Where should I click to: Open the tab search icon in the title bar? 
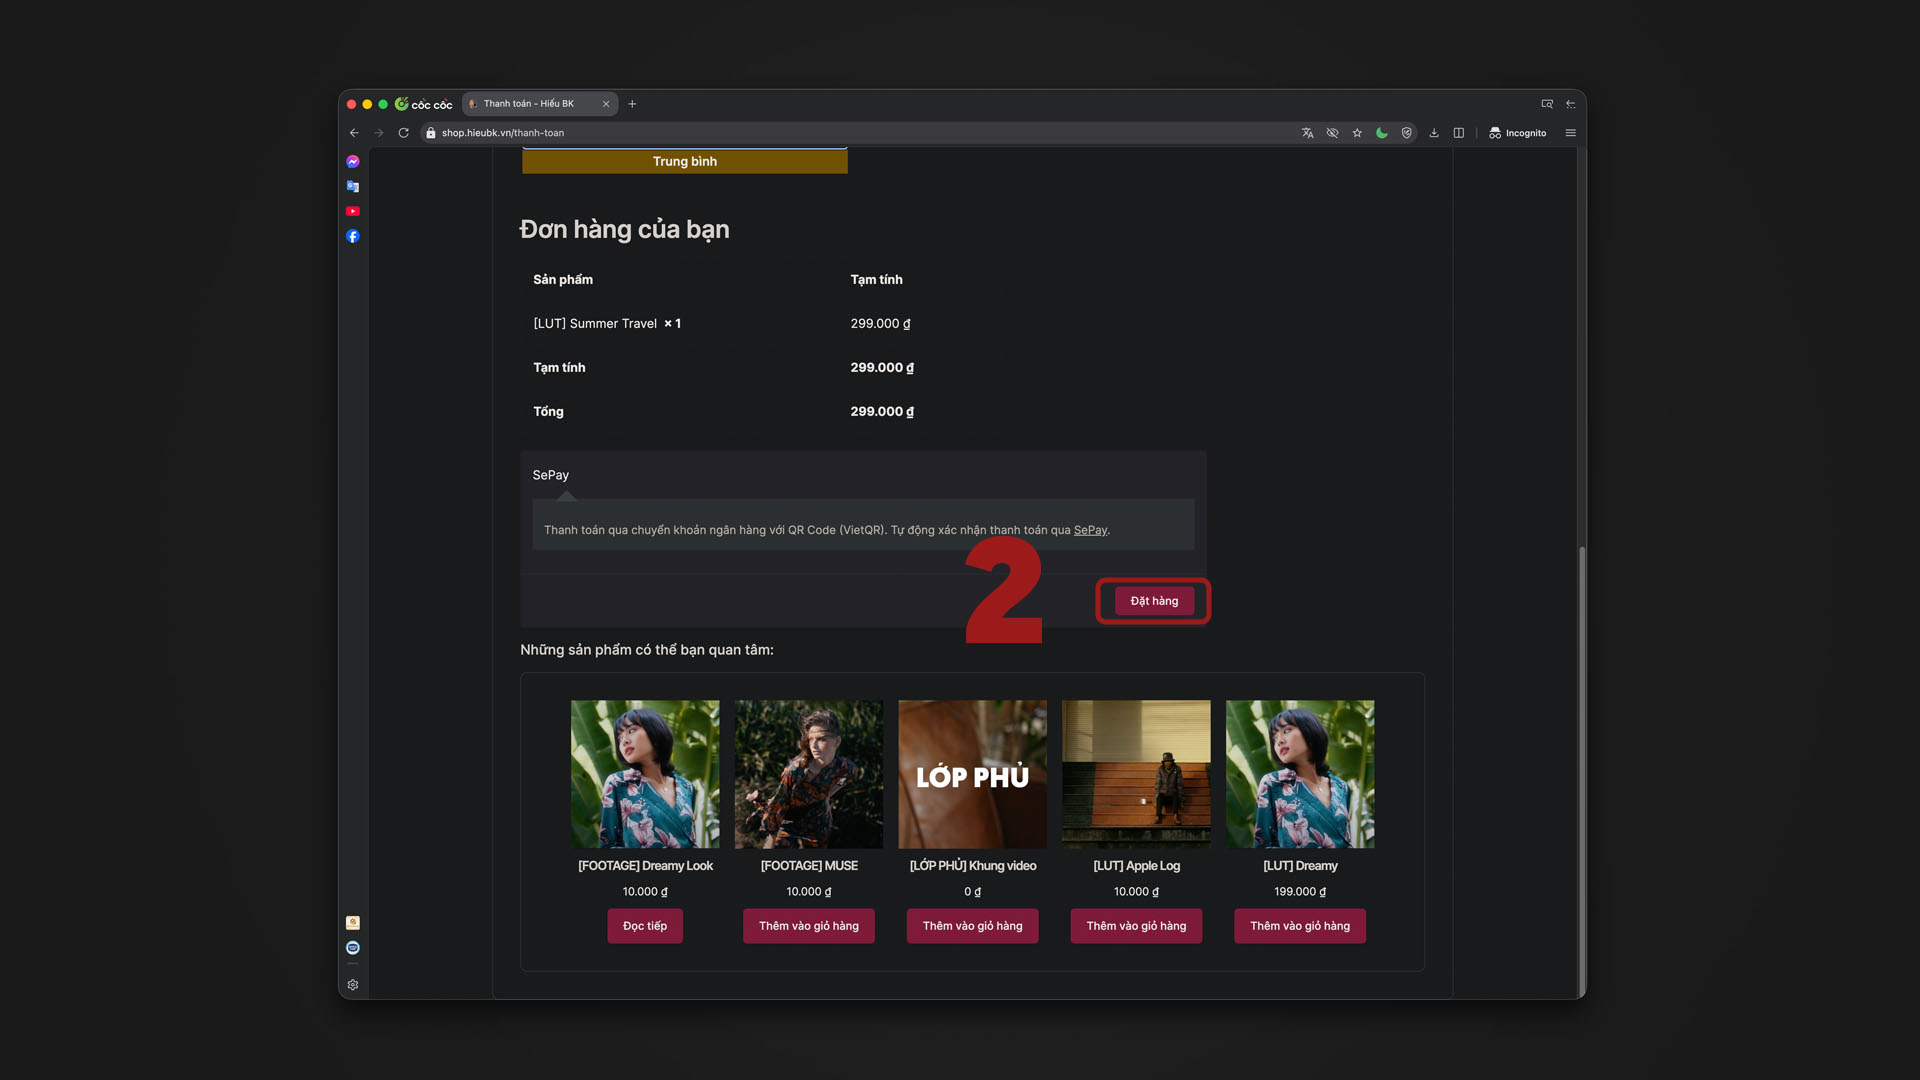[x=1547, y=104]
